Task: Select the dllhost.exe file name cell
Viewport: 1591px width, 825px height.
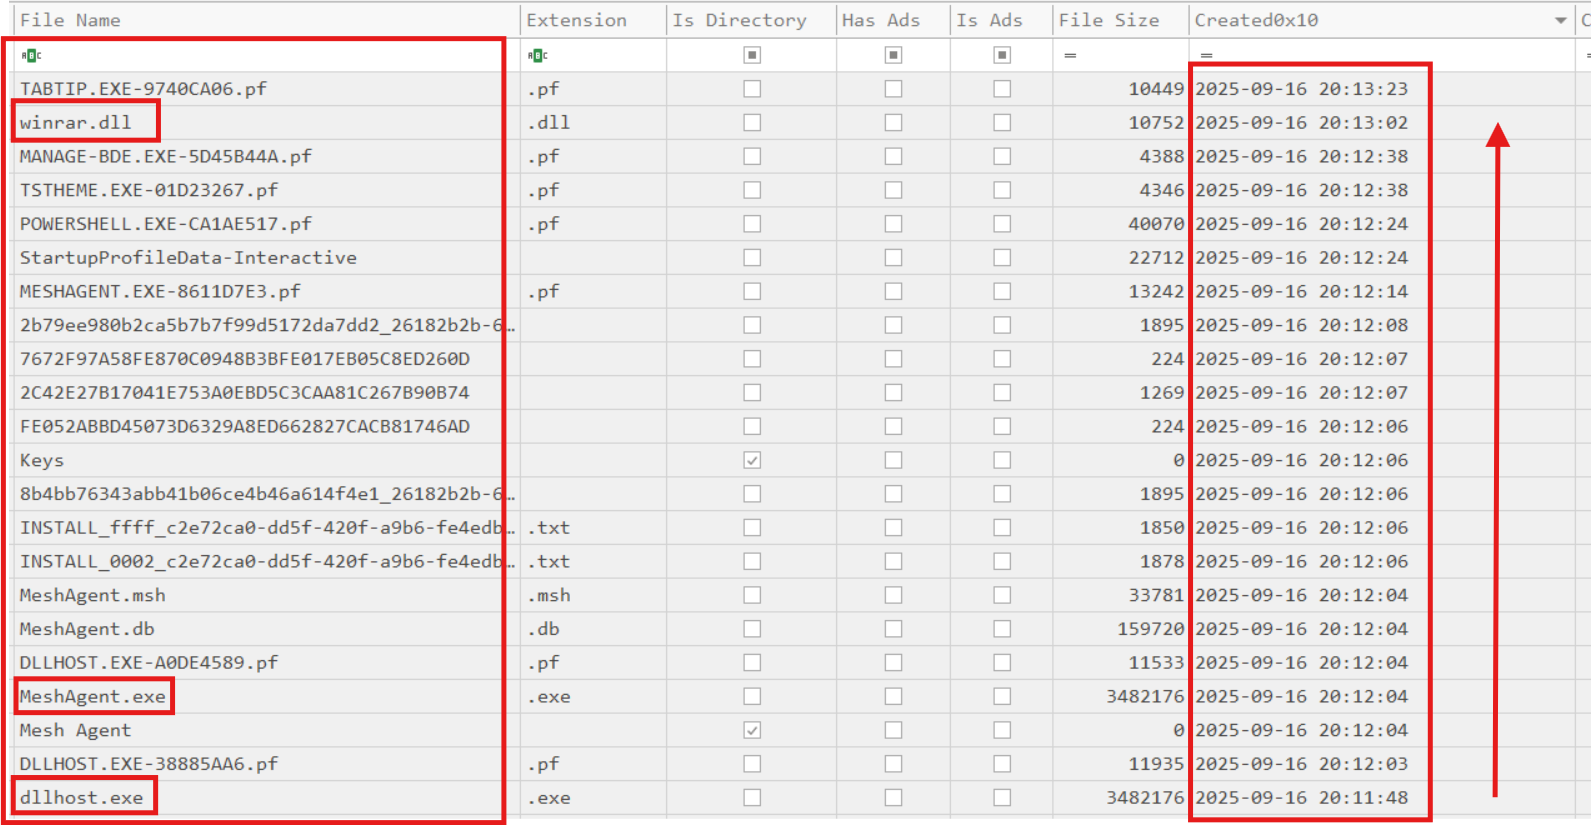Action: 82,798
